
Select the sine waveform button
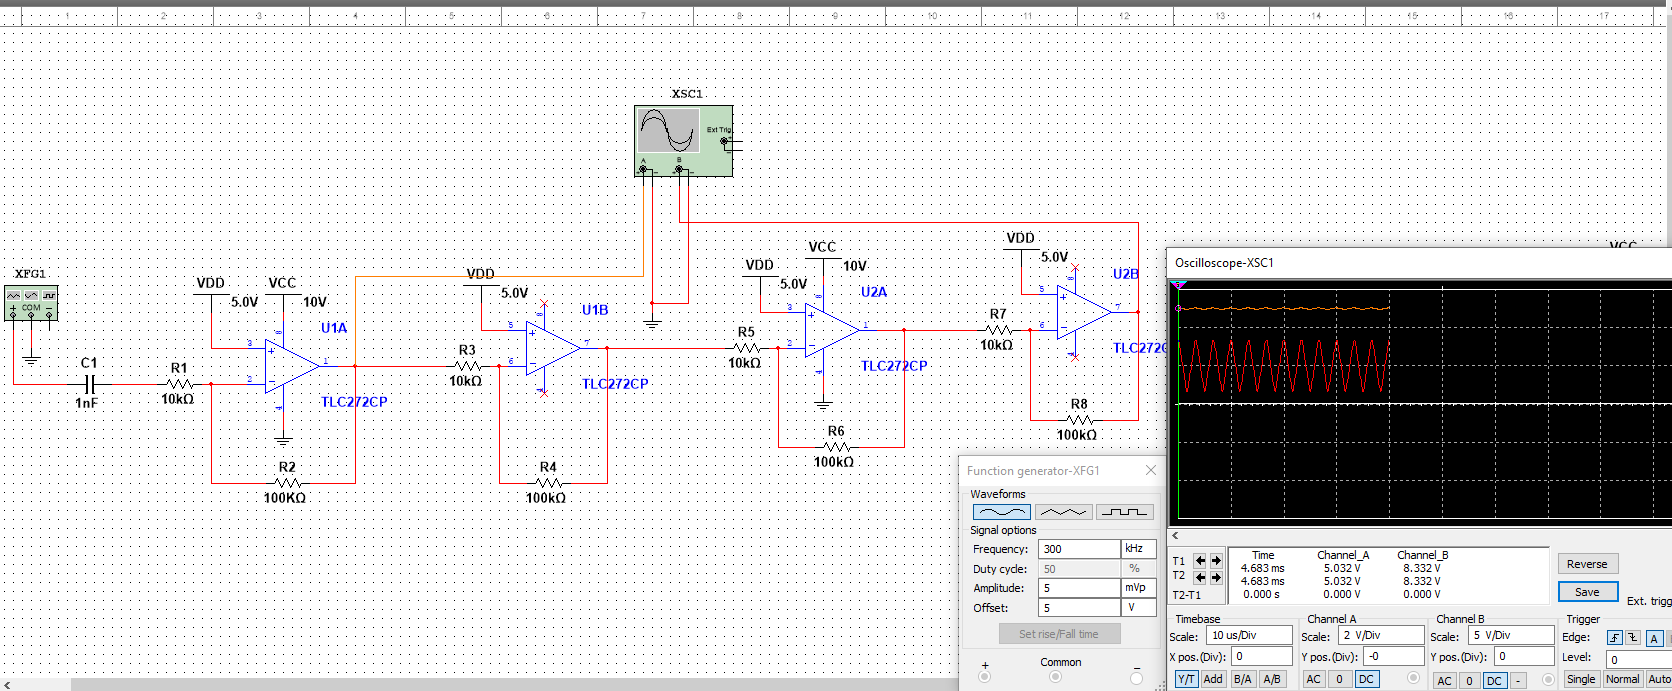click(x=1001, y=512)
